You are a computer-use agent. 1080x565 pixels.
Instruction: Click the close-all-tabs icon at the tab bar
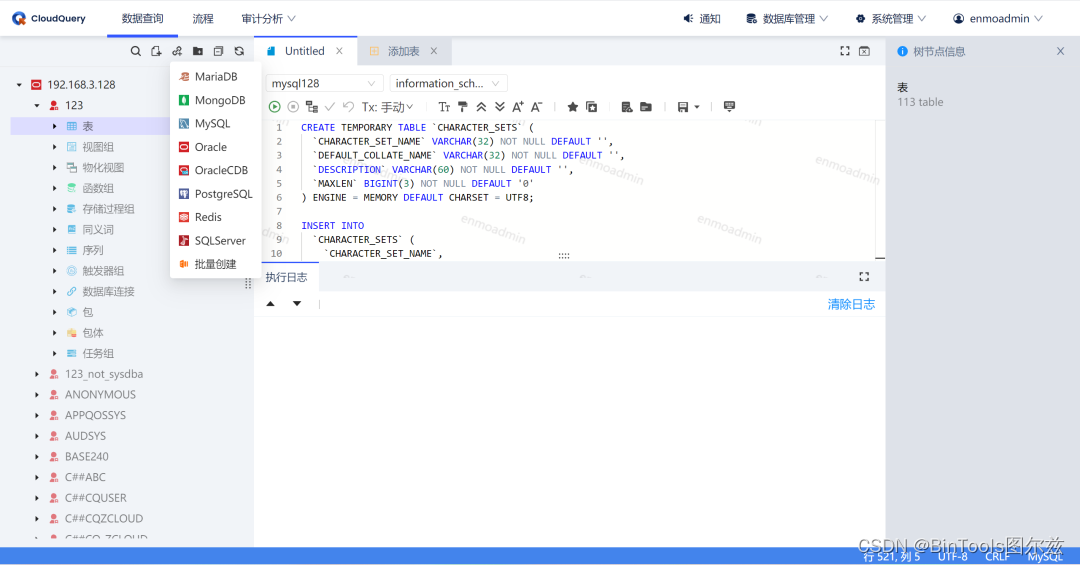(864, 51)
